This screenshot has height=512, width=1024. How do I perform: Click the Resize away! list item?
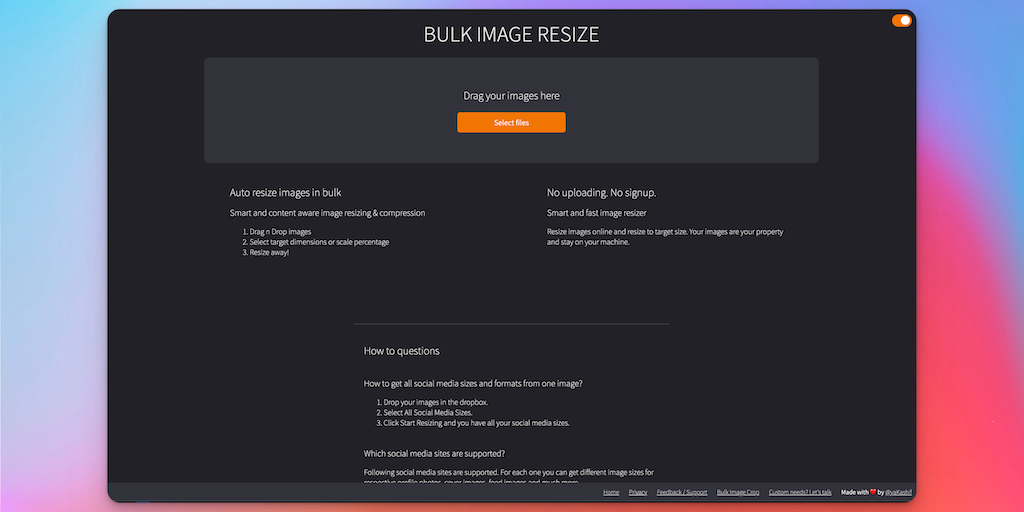pos(269,253)
